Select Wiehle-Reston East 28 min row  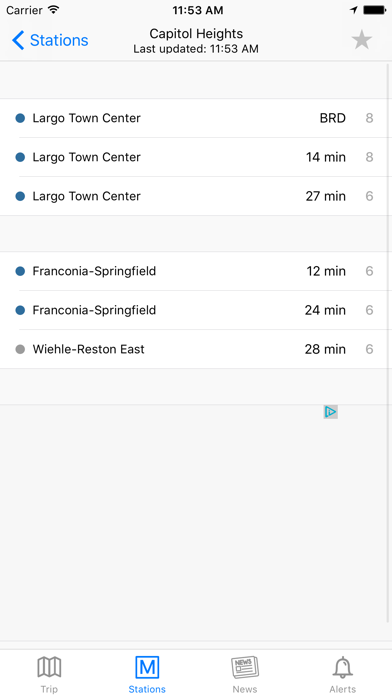pyautogui.click(x=196, y=349)
